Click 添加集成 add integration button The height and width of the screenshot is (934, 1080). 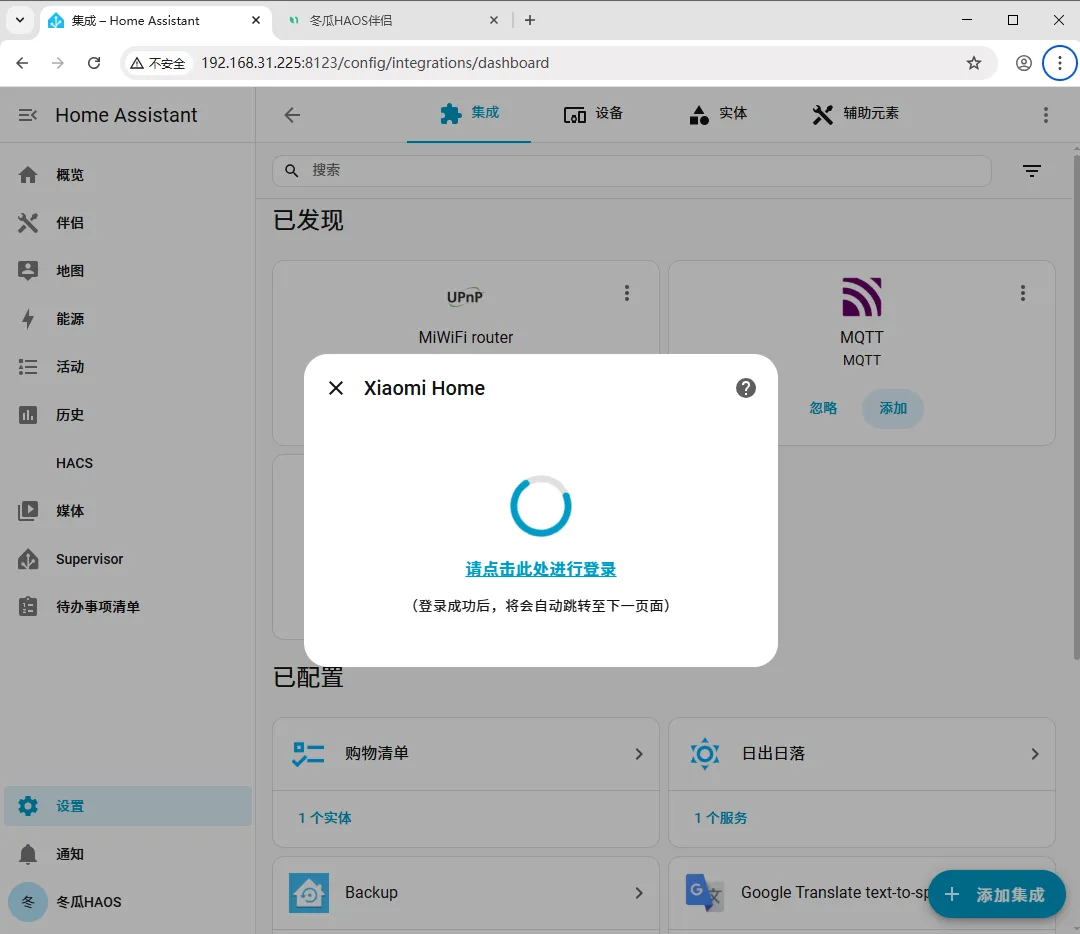coord(997,895)
